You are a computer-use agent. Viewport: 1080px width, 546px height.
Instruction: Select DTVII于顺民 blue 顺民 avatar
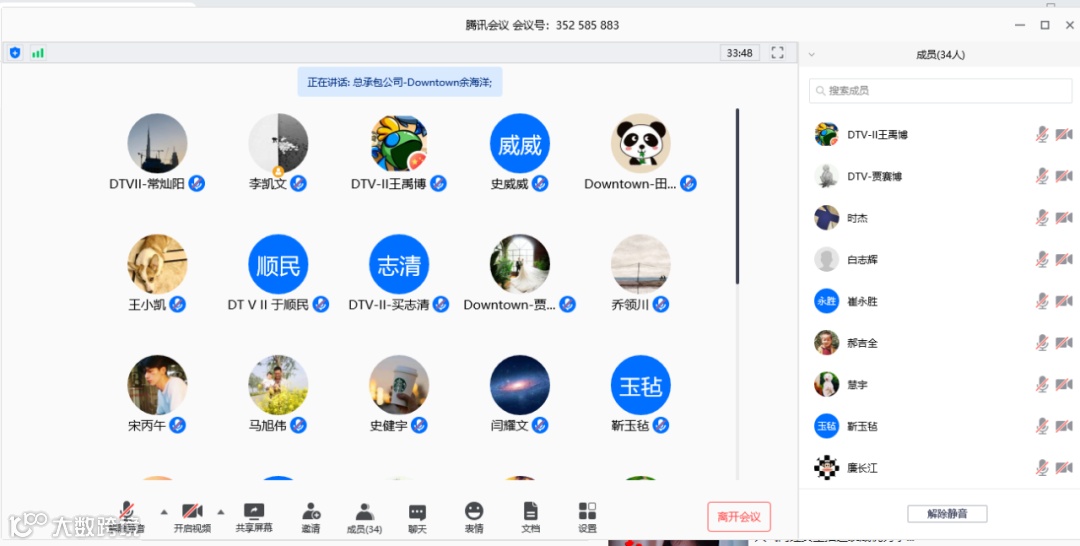pos(278,264)
